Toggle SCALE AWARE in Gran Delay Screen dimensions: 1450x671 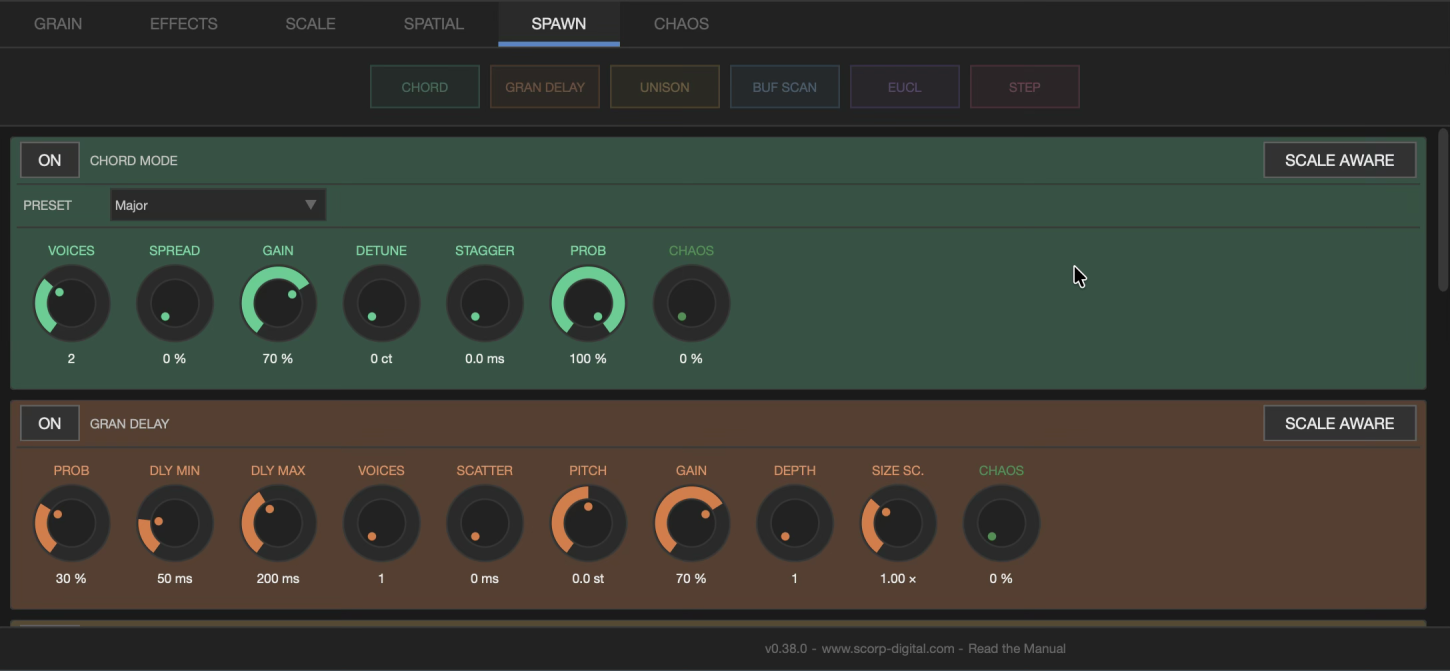(x=1339, y=423)
